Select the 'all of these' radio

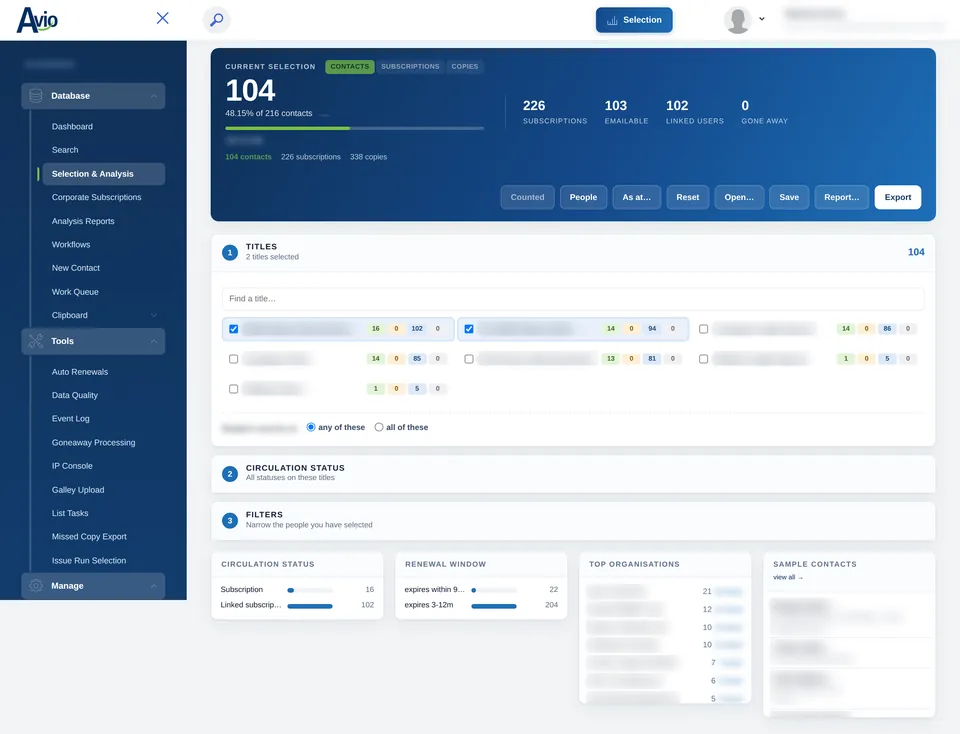[x=379, y=427]
